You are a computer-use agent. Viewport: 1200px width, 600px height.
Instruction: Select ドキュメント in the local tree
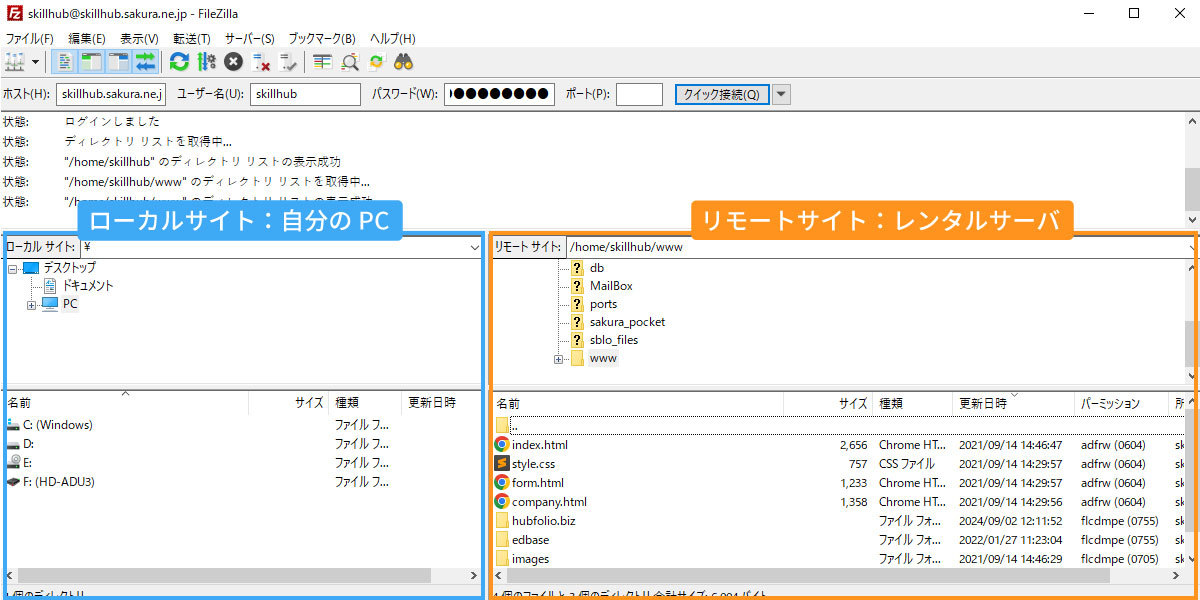coord(88,286)
